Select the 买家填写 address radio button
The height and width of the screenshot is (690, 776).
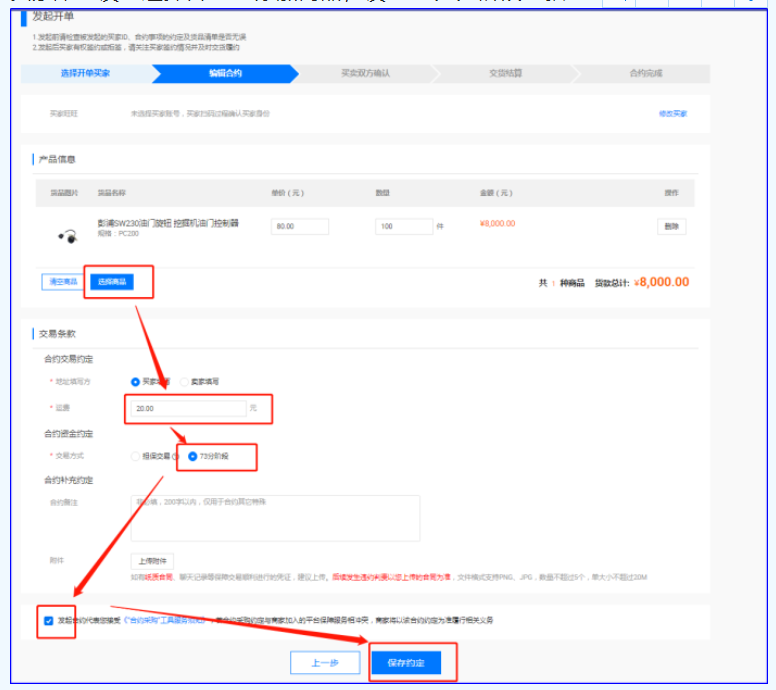[x=137, y=381]
